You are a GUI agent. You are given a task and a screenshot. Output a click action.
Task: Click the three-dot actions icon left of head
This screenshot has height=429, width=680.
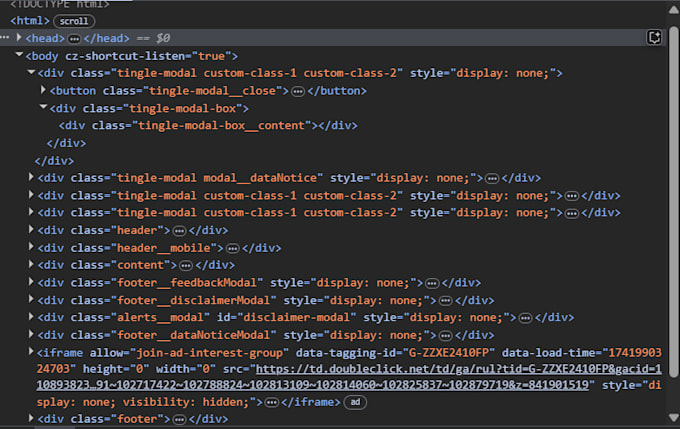coord(5,38)
